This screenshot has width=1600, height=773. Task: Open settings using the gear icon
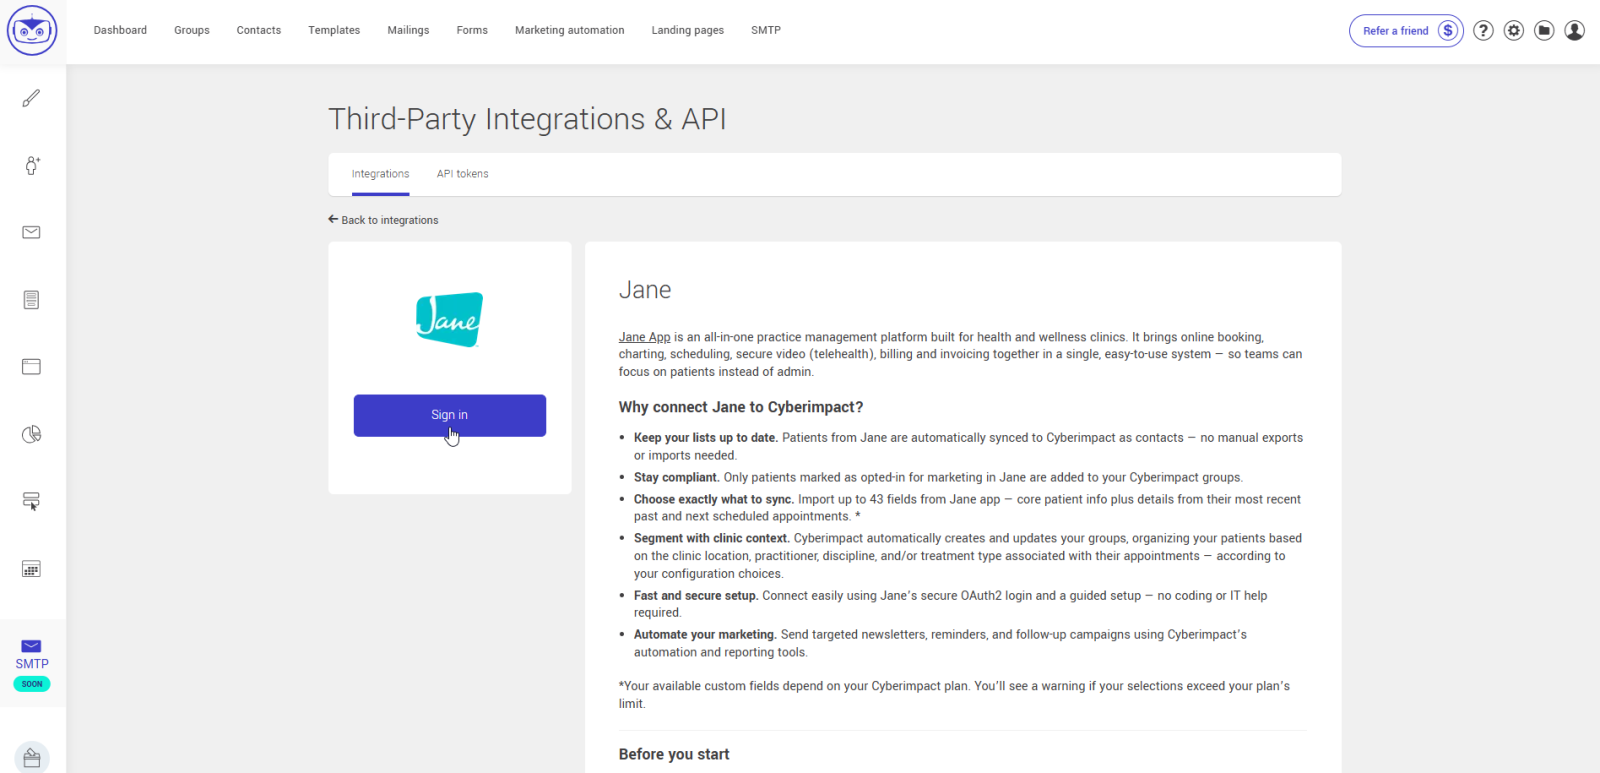click(x=1514, y=31)
